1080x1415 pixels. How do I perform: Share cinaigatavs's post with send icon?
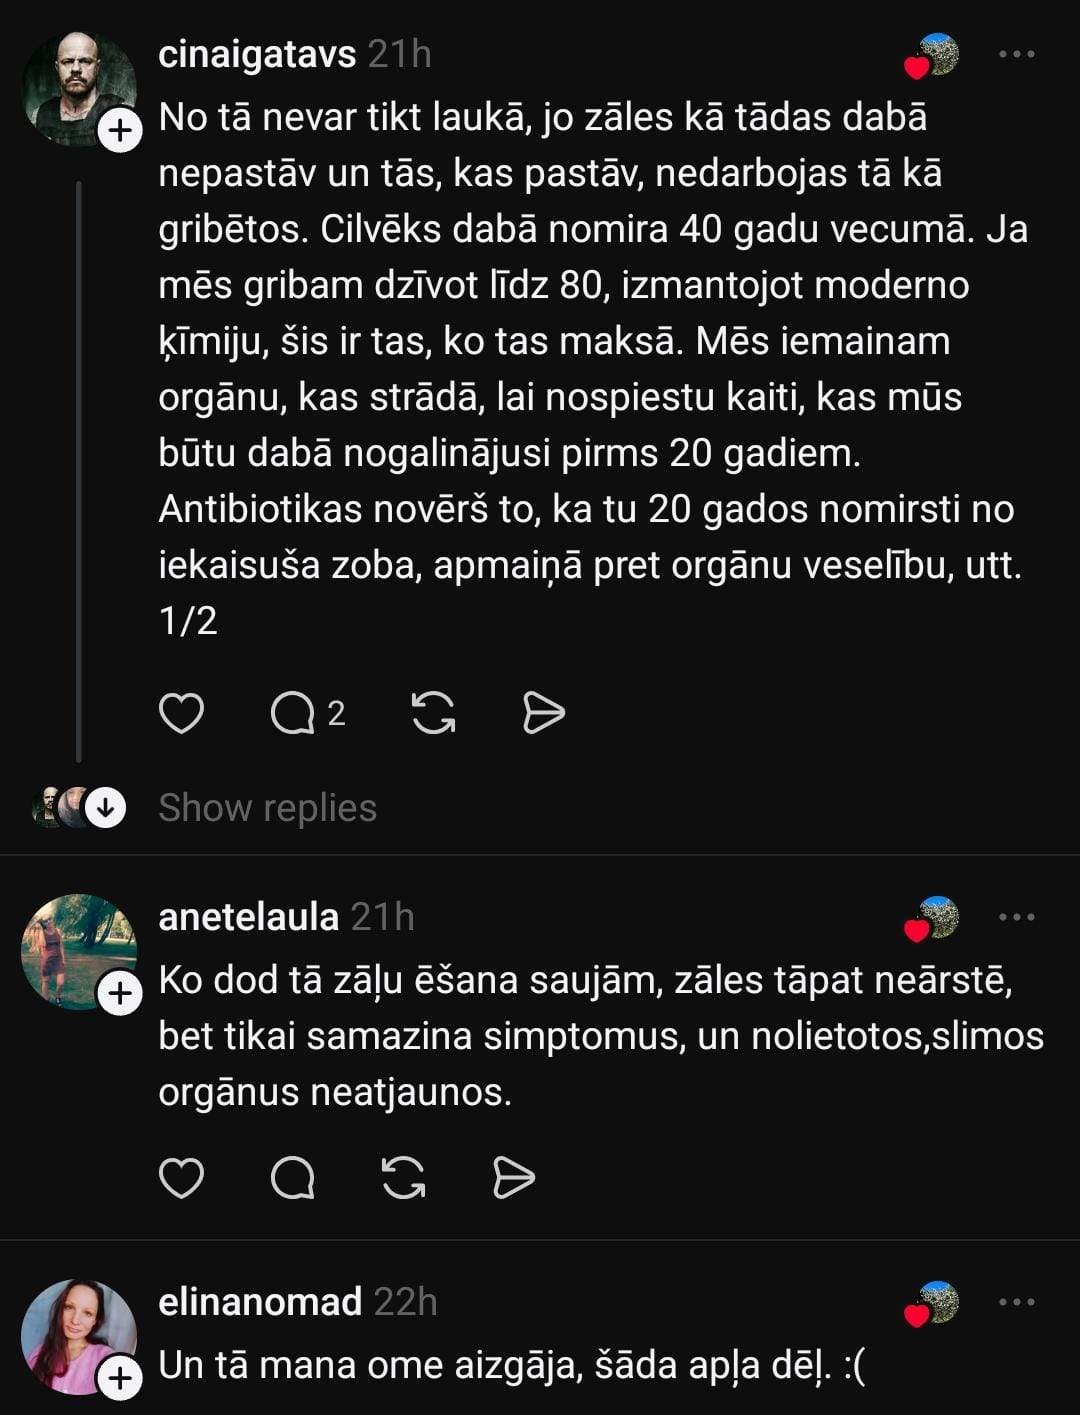[x=543, y=713]
